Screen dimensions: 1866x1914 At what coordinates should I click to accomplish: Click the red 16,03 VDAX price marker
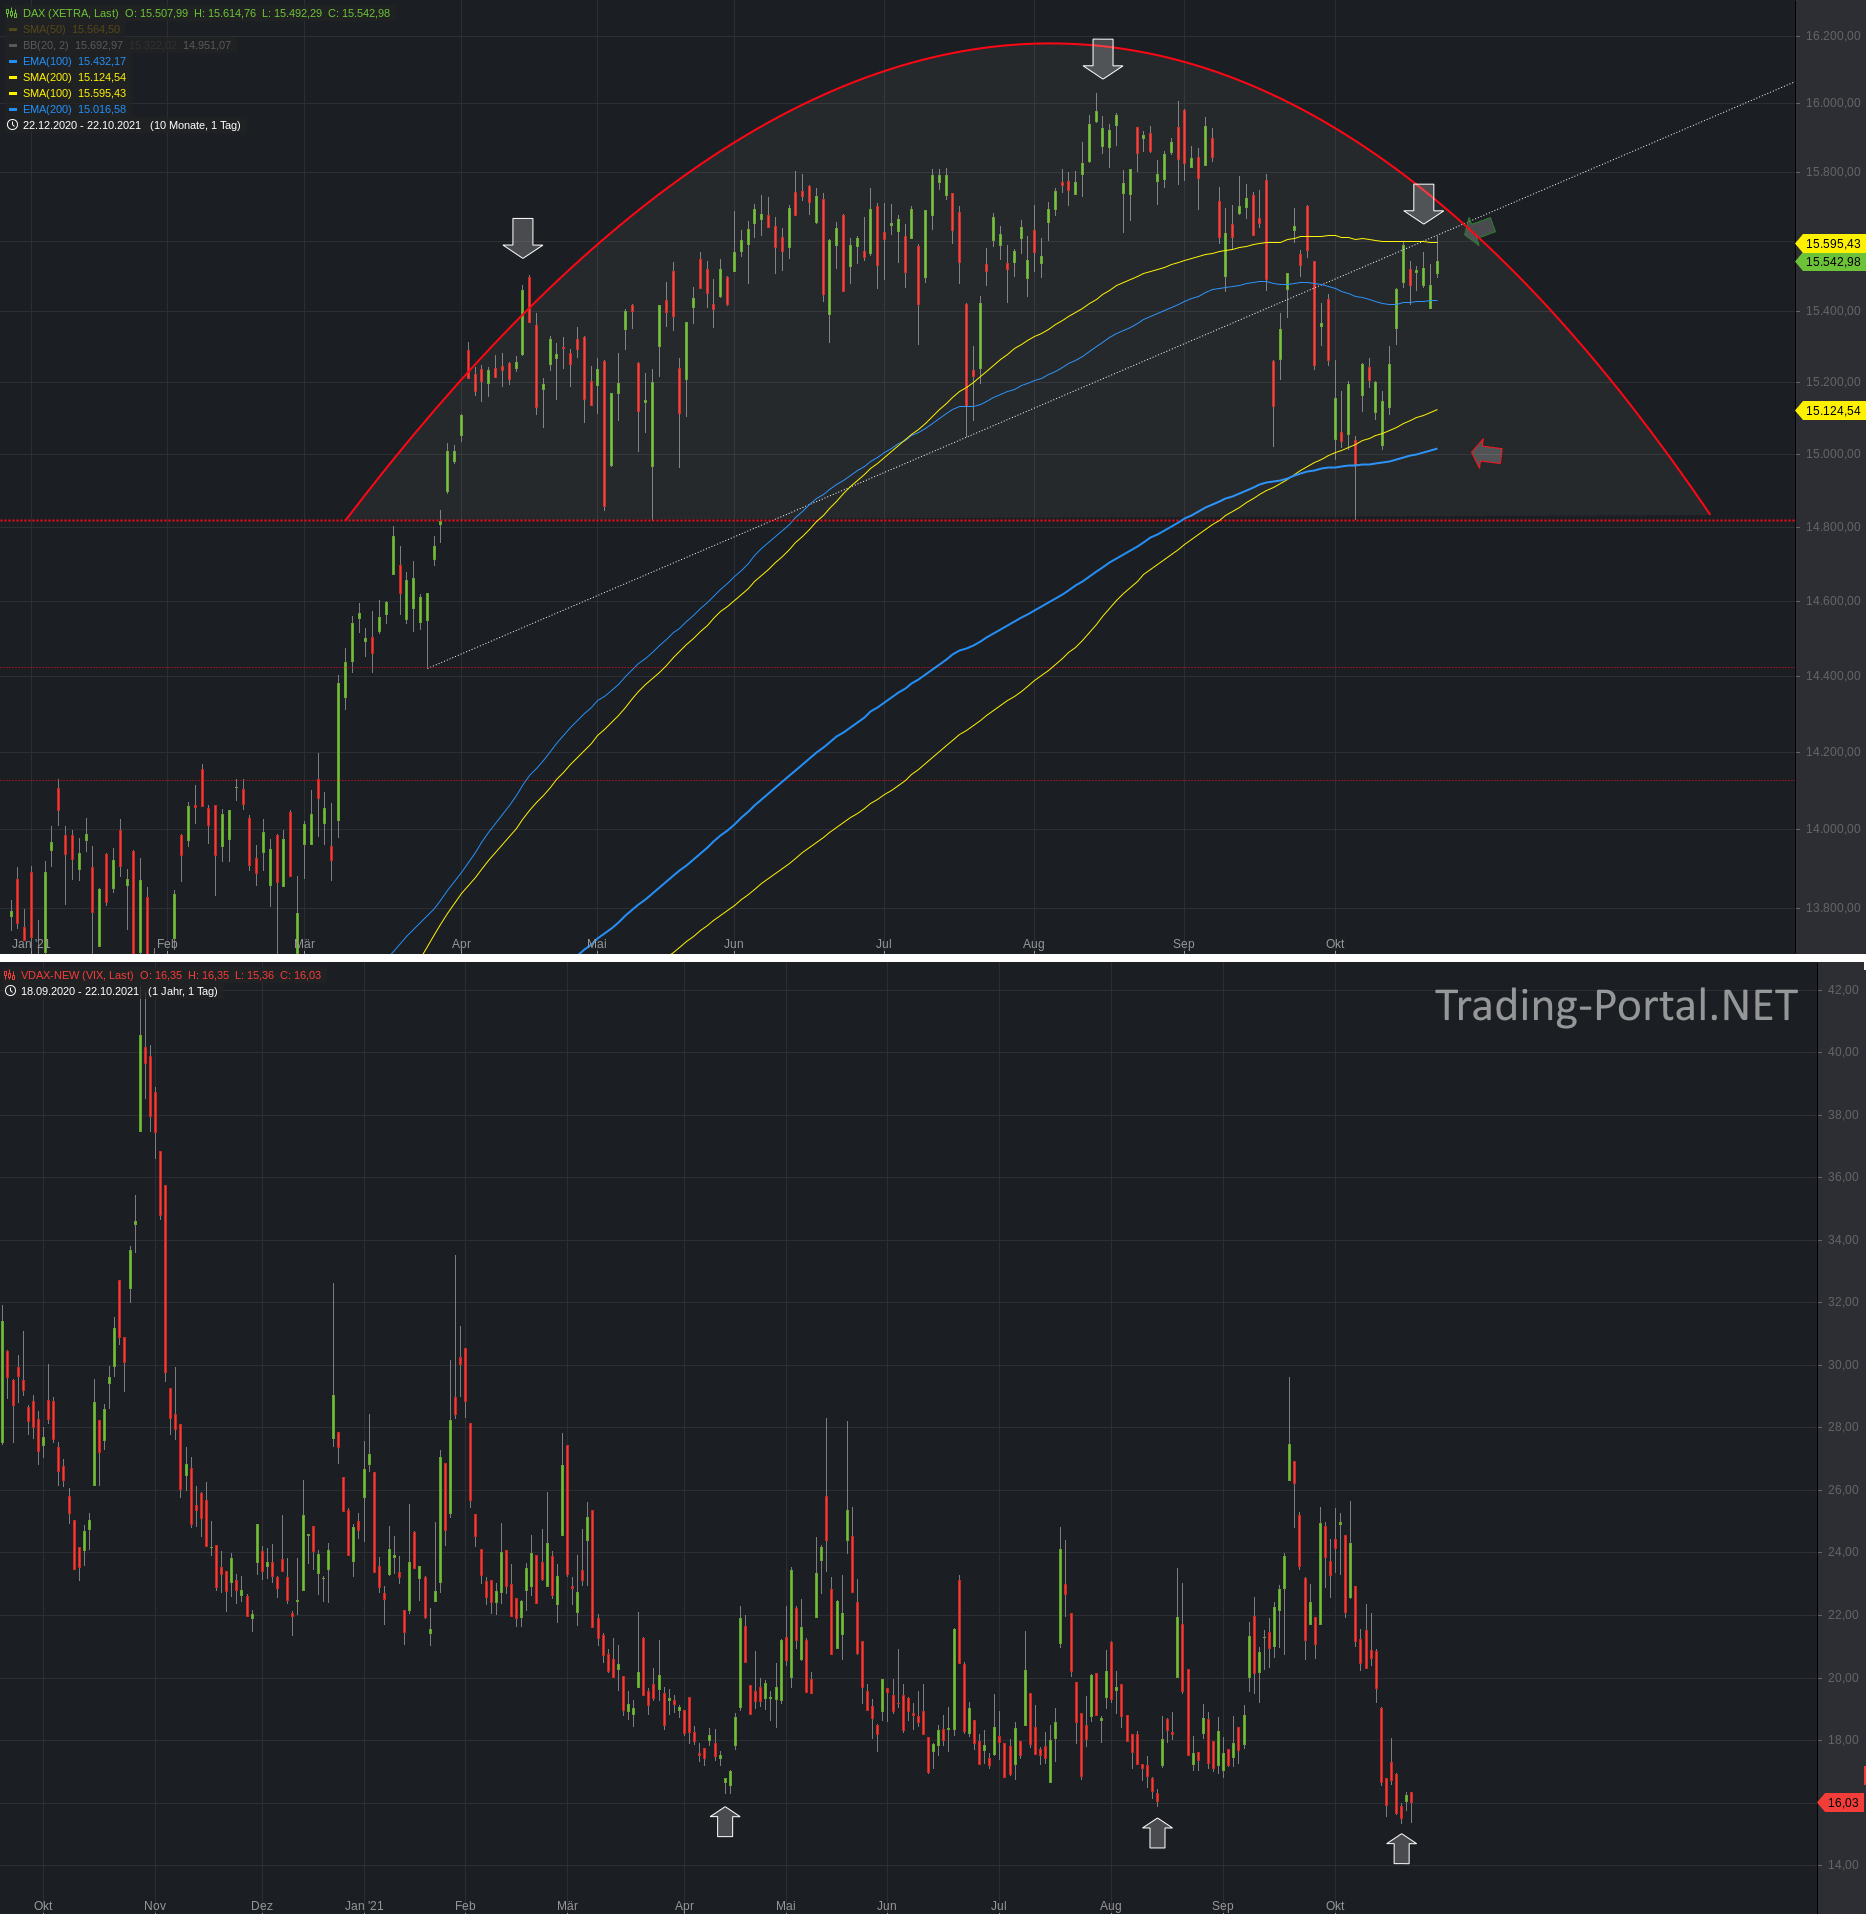(1841, 1803)
